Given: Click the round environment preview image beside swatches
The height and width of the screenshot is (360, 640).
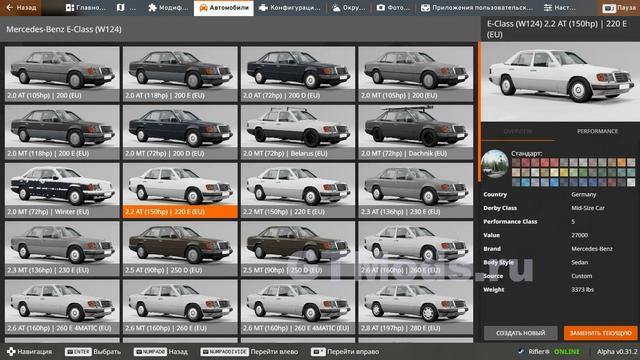Looking at the screenshot, I should (495, 164).
